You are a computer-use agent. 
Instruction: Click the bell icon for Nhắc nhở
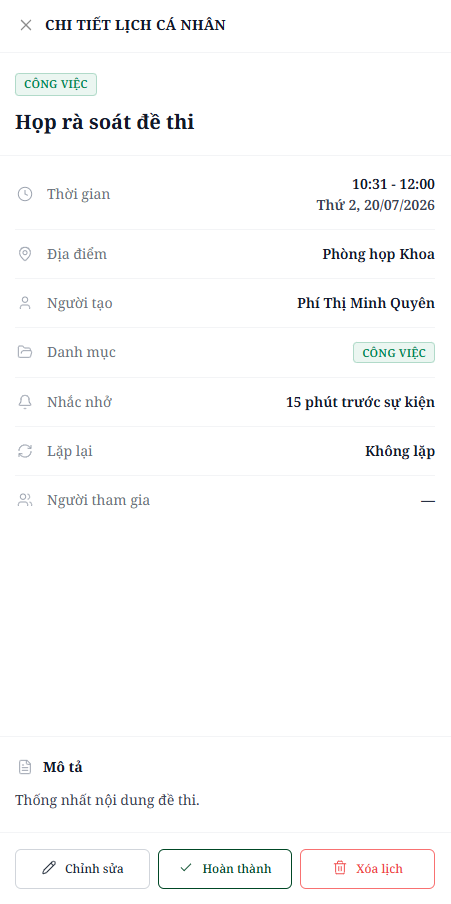25,402
